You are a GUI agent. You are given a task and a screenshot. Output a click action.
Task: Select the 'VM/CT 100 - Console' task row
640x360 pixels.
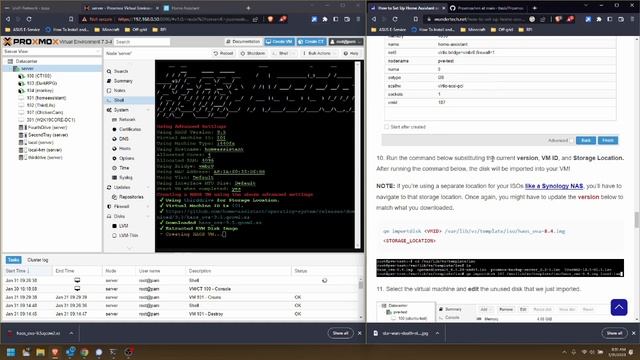[x=181, y=289]
